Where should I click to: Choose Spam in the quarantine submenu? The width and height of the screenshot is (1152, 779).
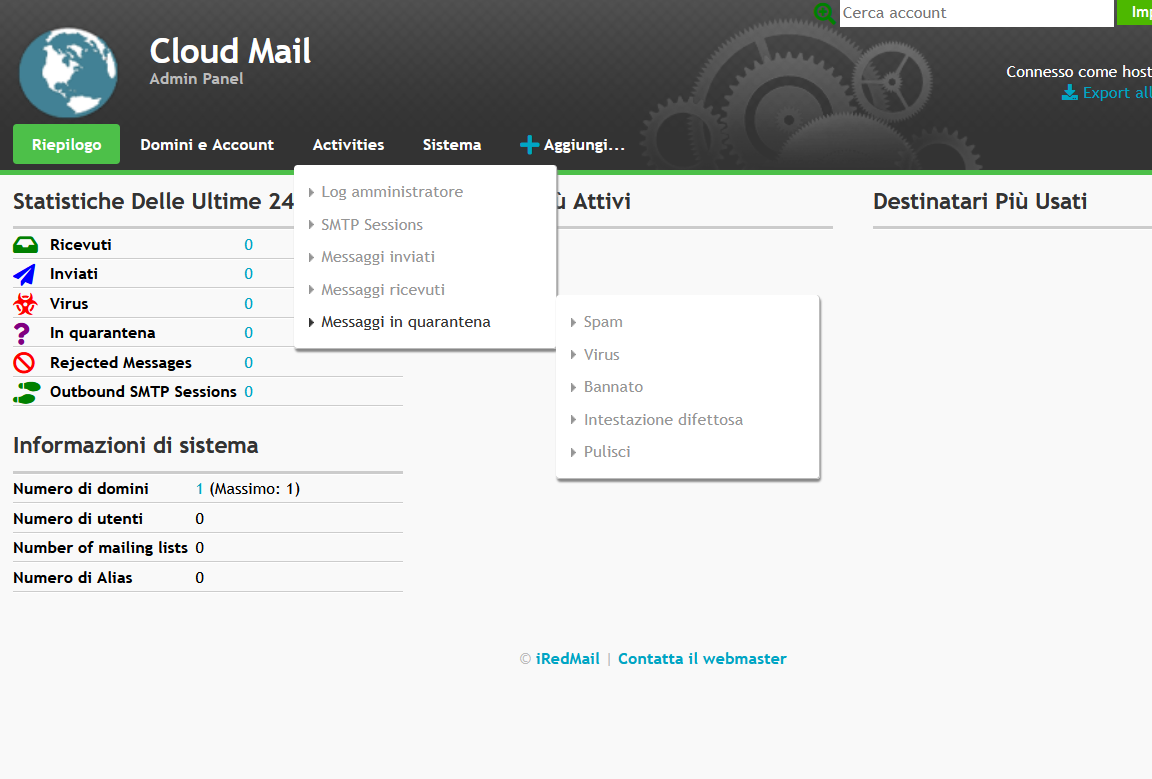(603, 322)
